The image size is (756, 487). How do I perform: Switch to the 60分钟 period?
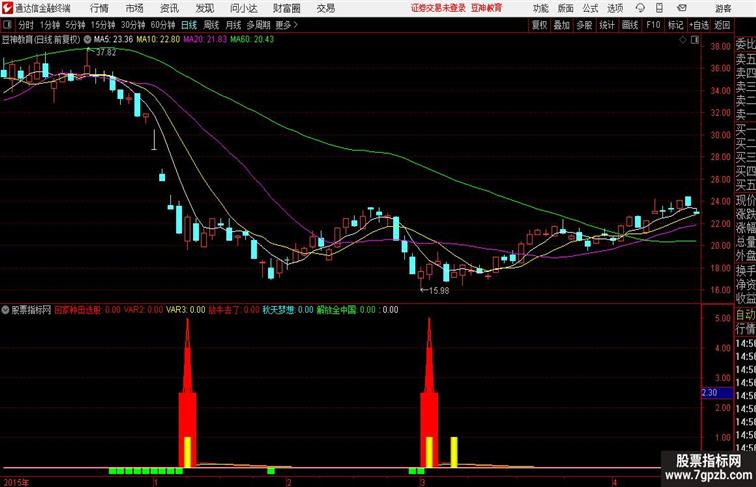coord(163,25)
